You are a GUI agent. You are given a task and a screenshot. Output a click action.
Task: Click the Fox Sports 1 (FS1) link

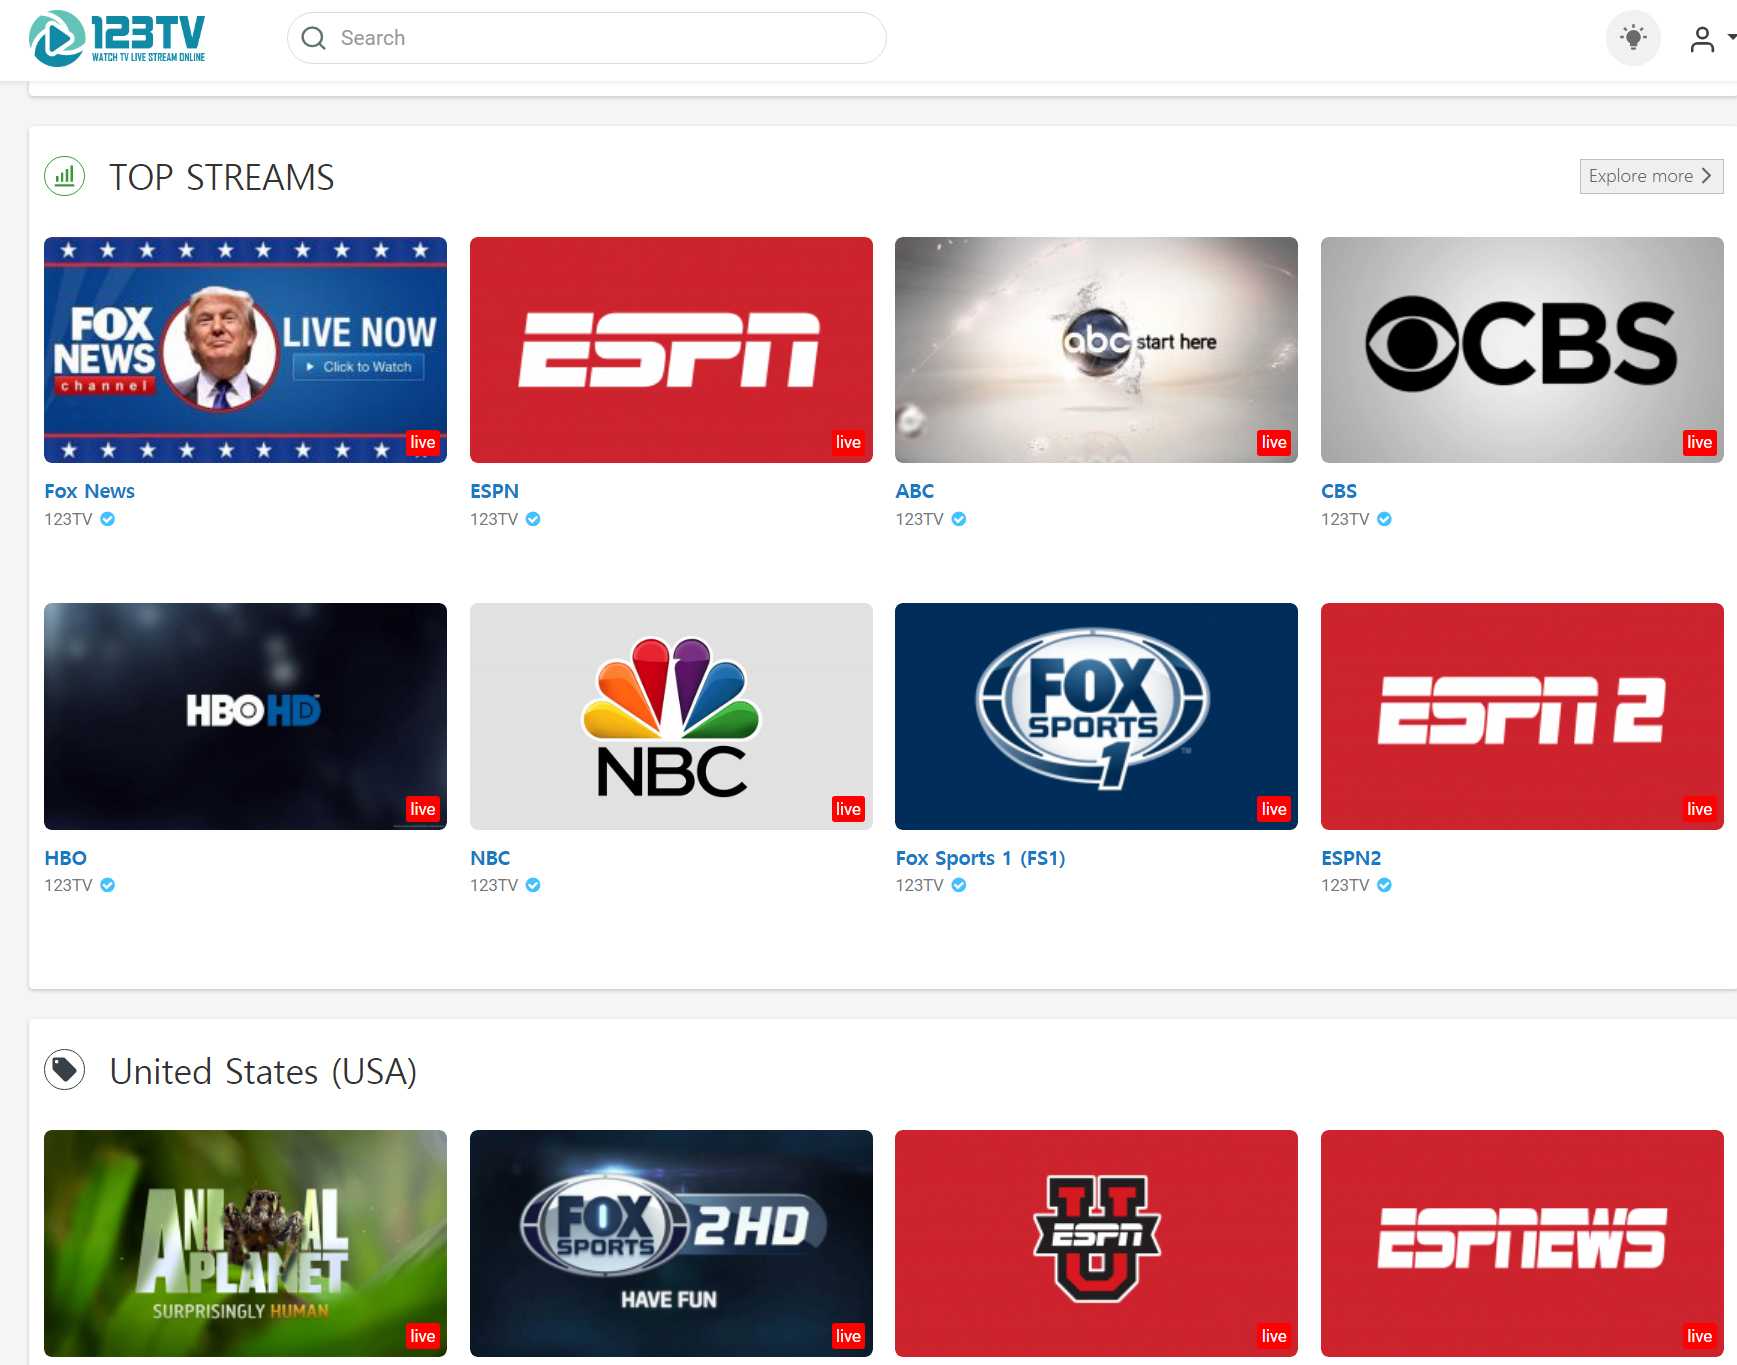click(x=980, y=858)
